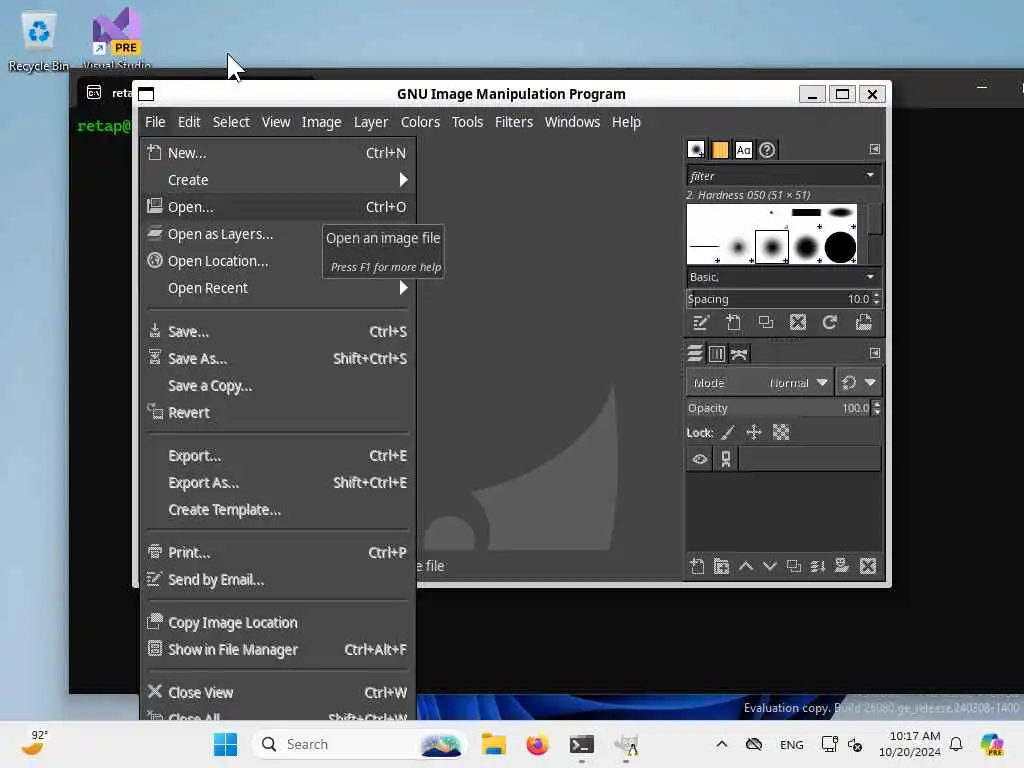Click Show in File Manager entry
This screenshot has height=768, width=1024.
(278, 650)
